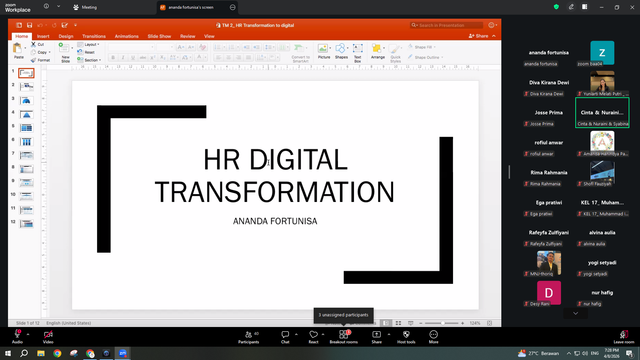Screen dimensions: 640x360
Task: Switch to the Insert ribbon tab
Action: pos(43,36)
